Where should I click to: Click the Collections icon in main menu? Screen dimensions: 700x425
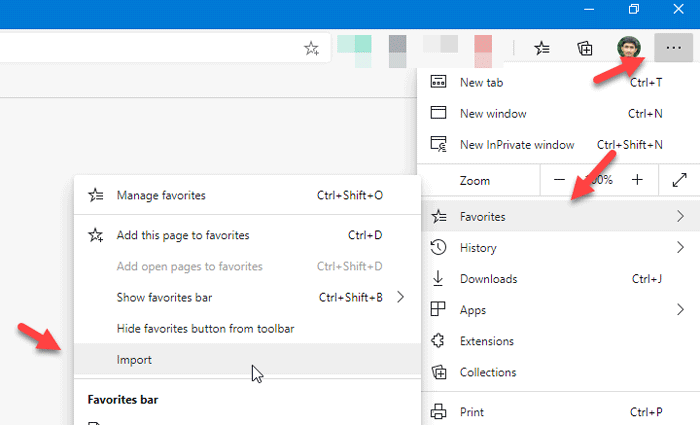438,372
